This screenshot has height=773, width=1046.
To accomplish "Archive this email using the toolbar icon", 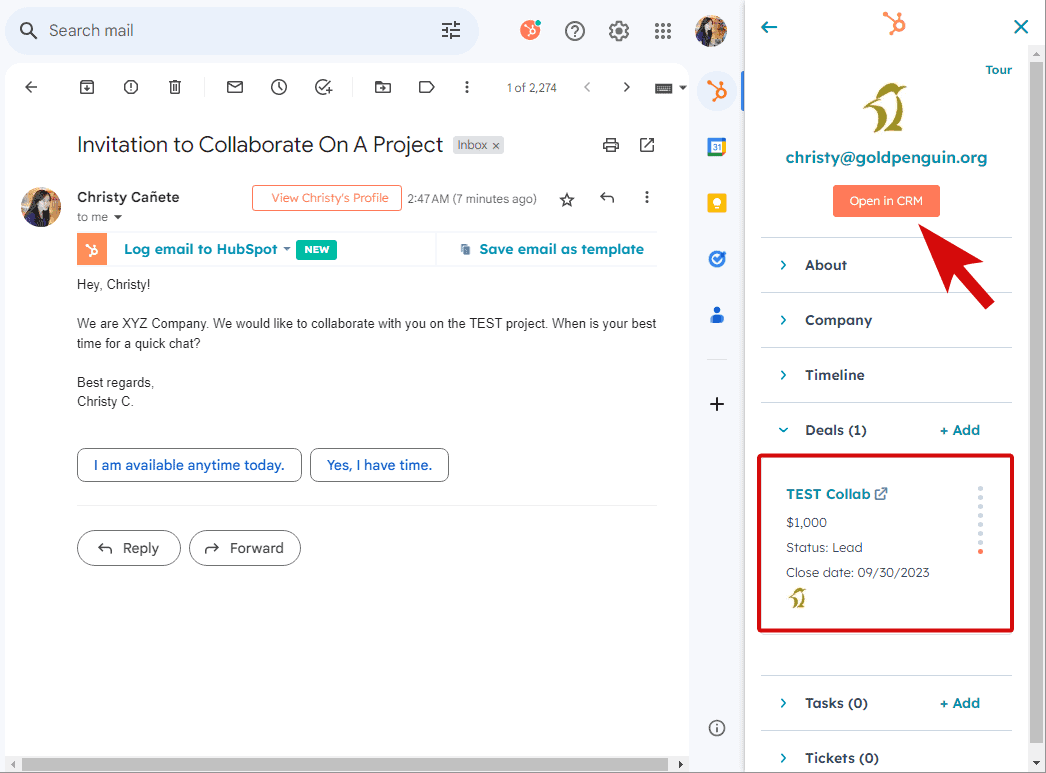I will (87, 87).
